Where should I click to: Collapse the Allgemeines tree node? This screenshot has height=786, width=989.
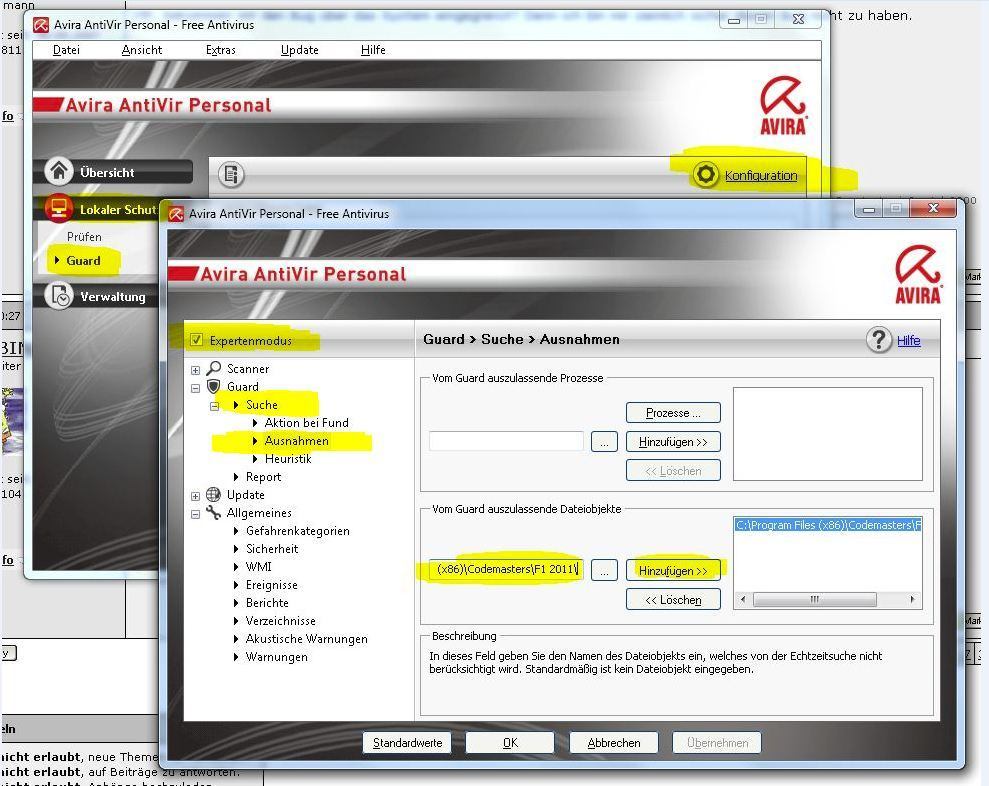(196, 514)
